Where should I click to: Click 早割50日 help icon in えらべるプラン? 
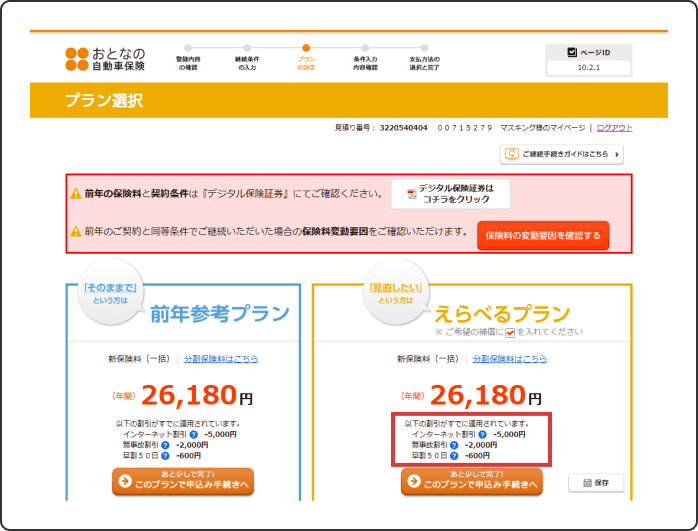454,456
